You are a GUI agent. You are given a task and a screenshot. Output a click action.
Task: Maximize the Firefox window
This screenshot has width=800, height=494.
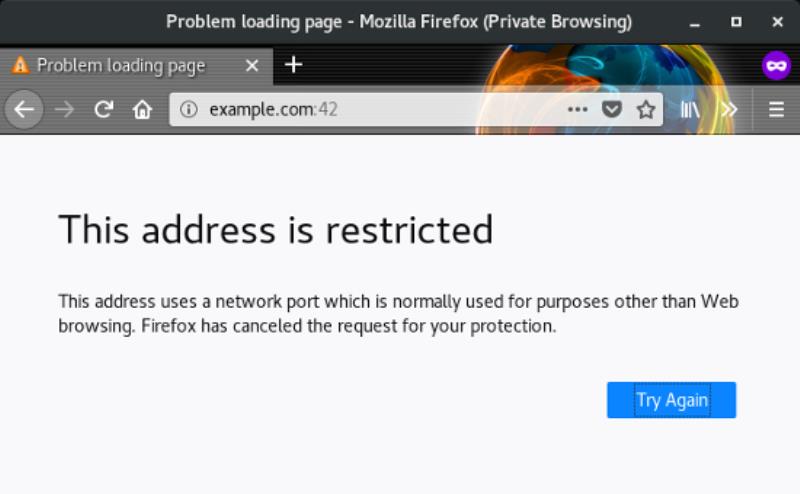[736, 22]
